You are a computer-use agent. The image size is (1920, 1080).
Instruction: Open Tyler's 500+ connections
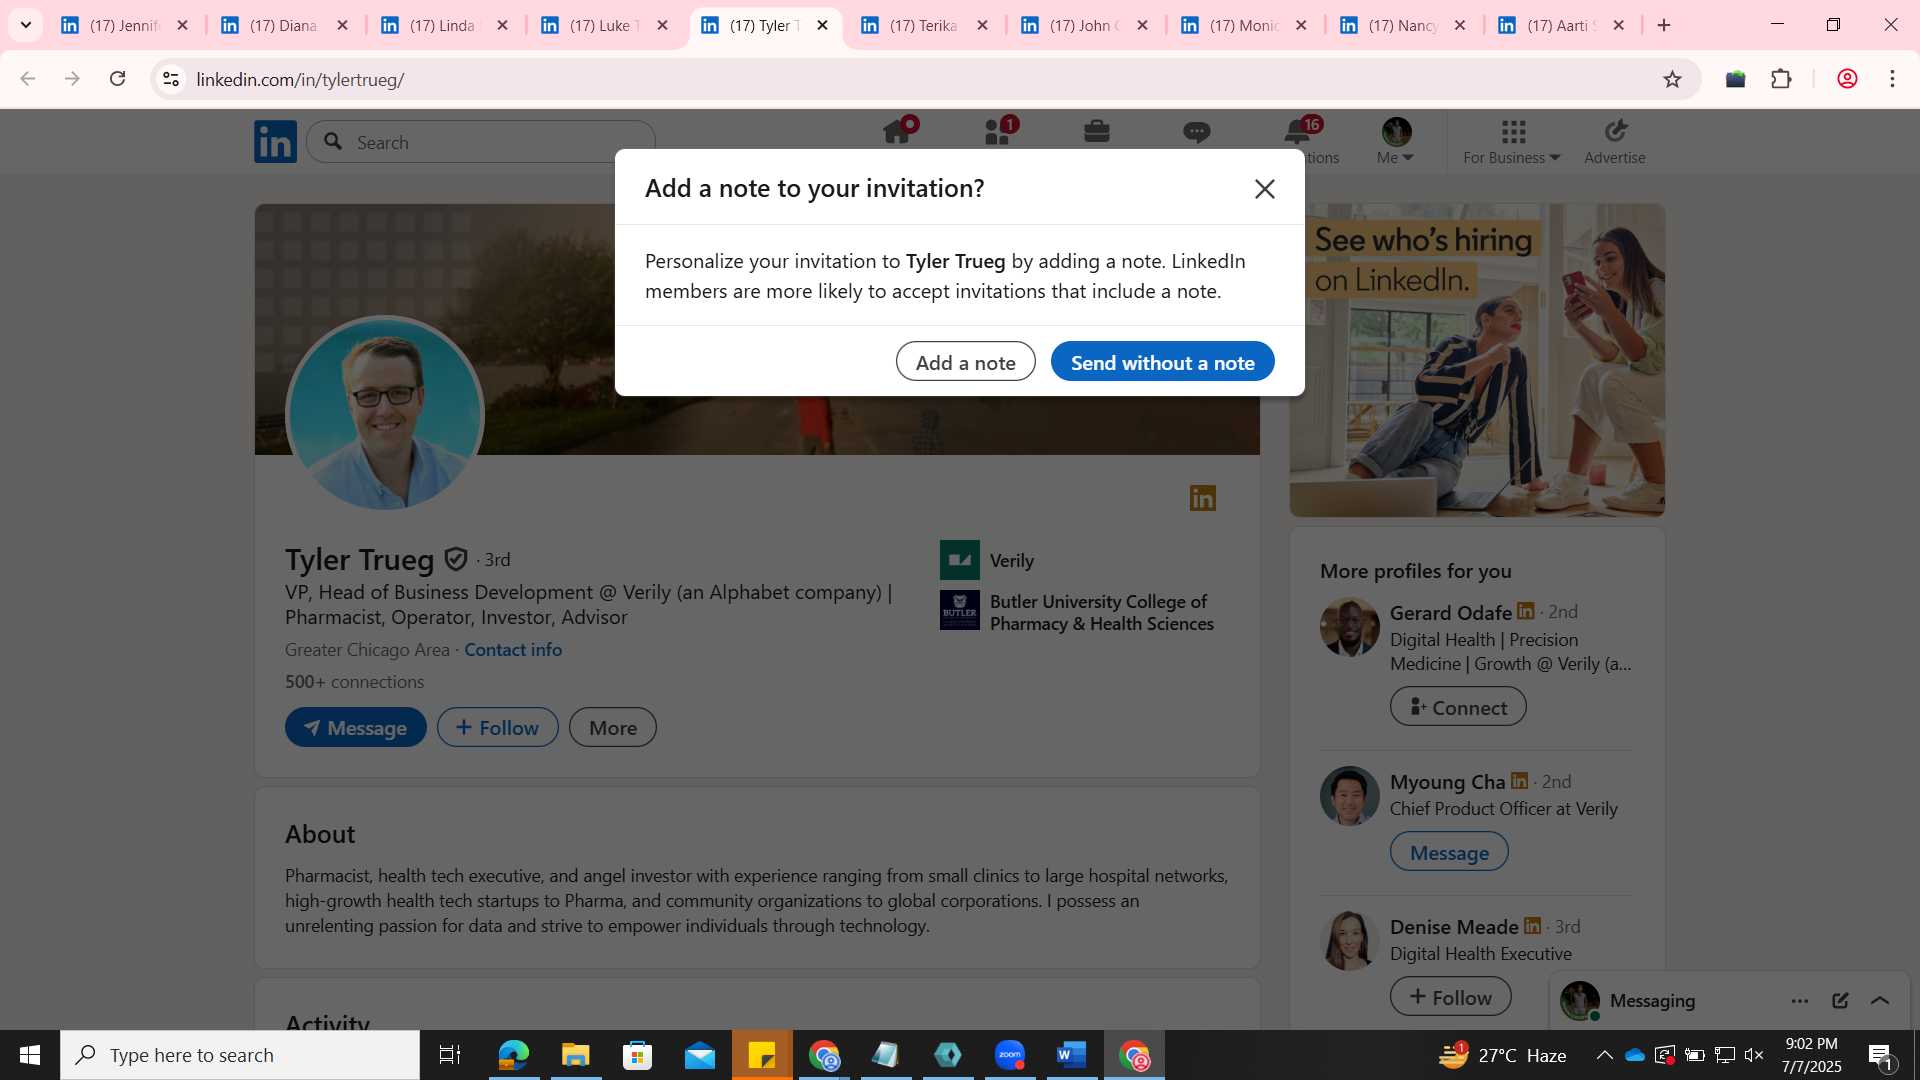354,682
